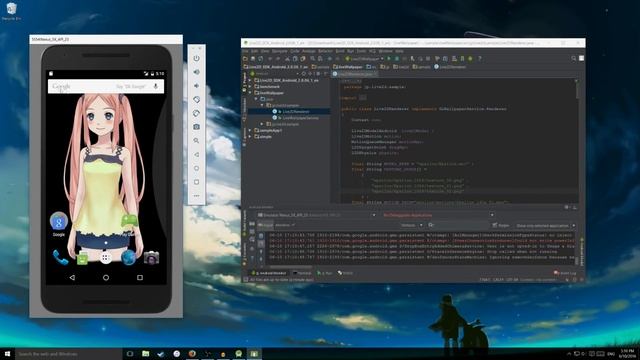Tap Android recents navigation key on phone screen
Screen dimensions: 640x360
140,278
